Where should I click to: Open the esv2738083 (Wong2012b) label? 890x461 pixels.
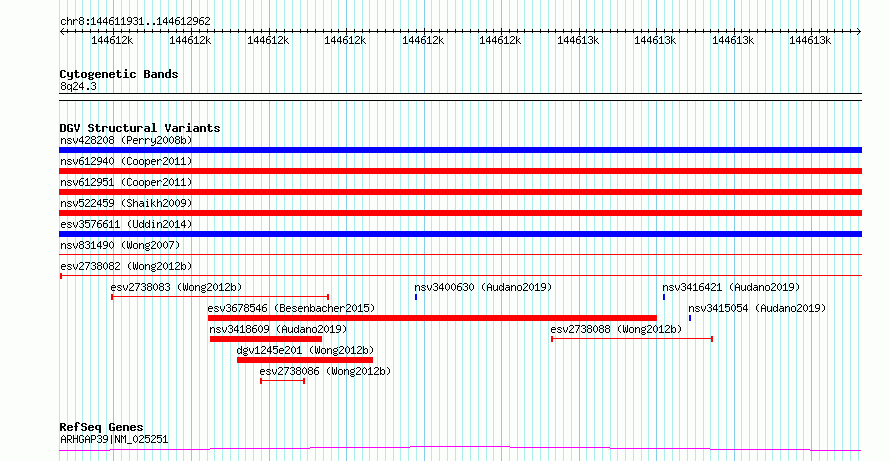pos(177,287)
